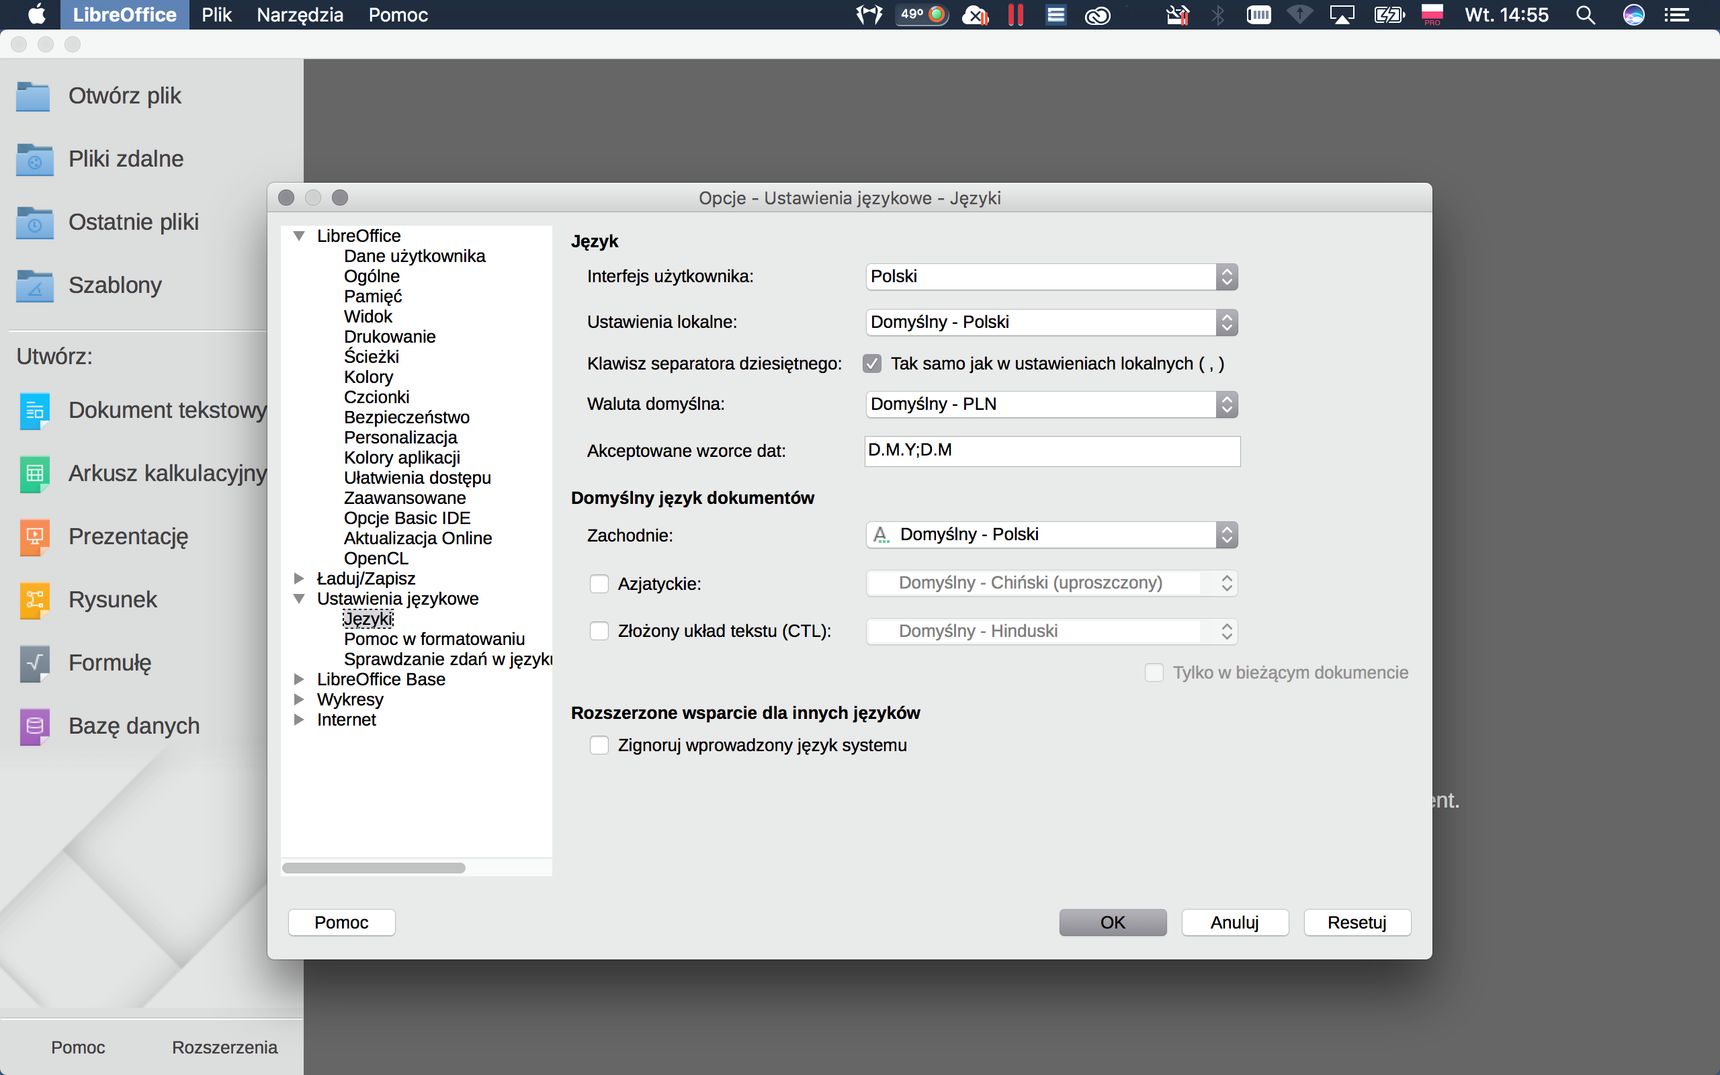
Task: Select Czcionki in options tree
Action: 377,397
